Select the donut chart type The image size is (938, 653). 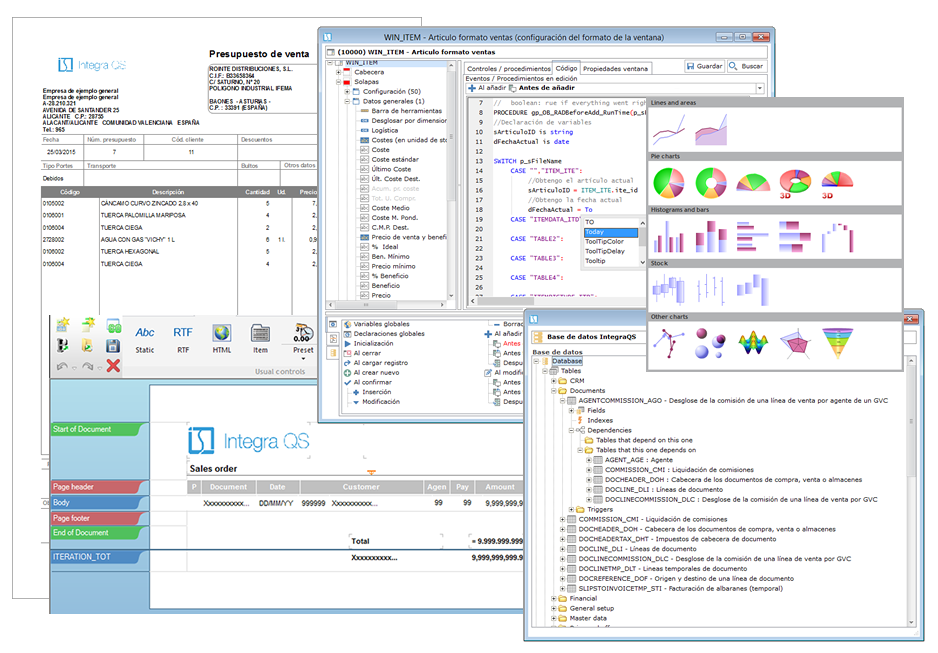pos(711,183)
